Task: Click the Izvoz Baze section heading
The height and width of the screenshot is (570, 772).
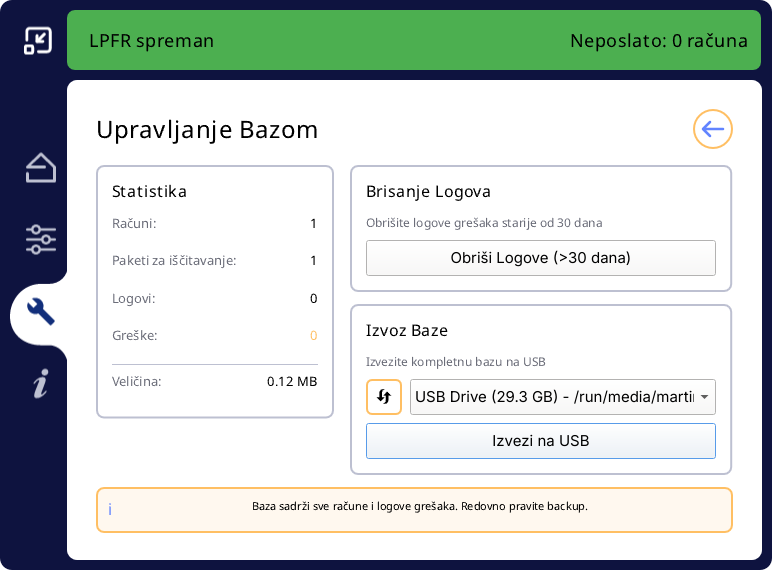Action: [407, 330]
